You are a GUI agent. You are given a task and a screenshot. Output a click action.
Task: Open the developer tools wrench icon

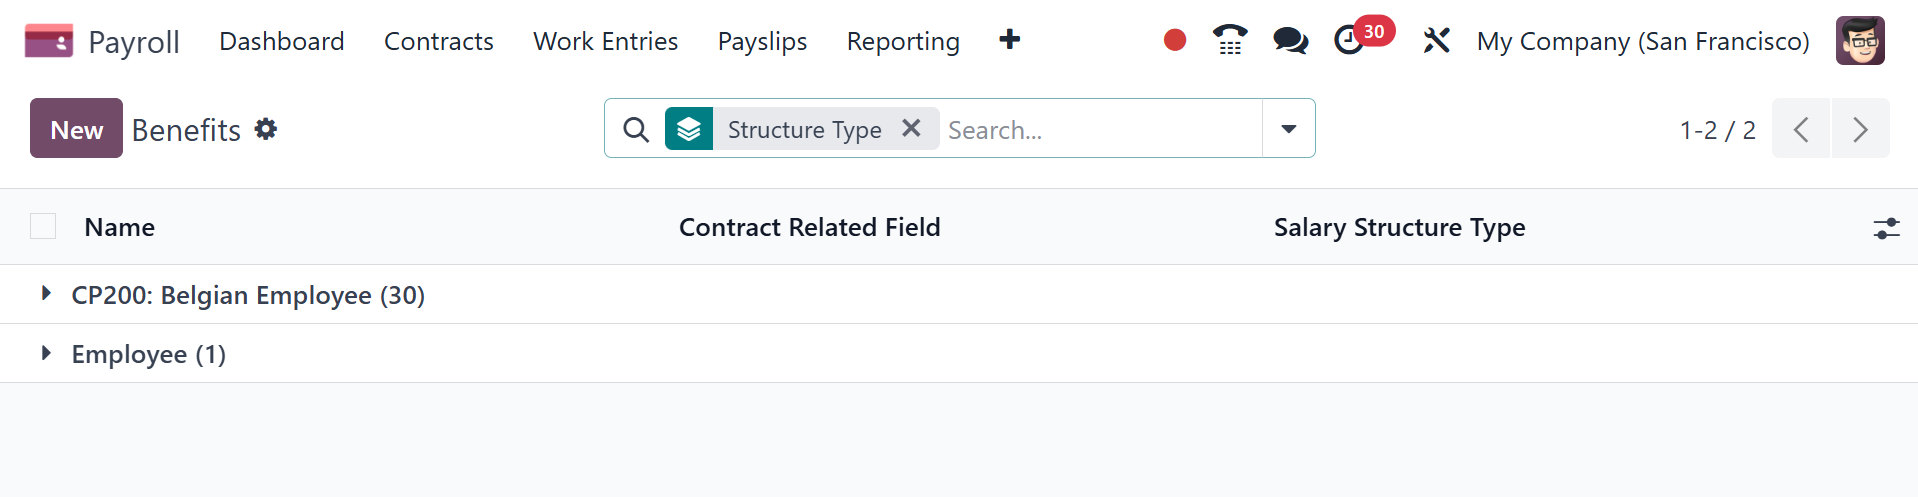pos(1436,41)
